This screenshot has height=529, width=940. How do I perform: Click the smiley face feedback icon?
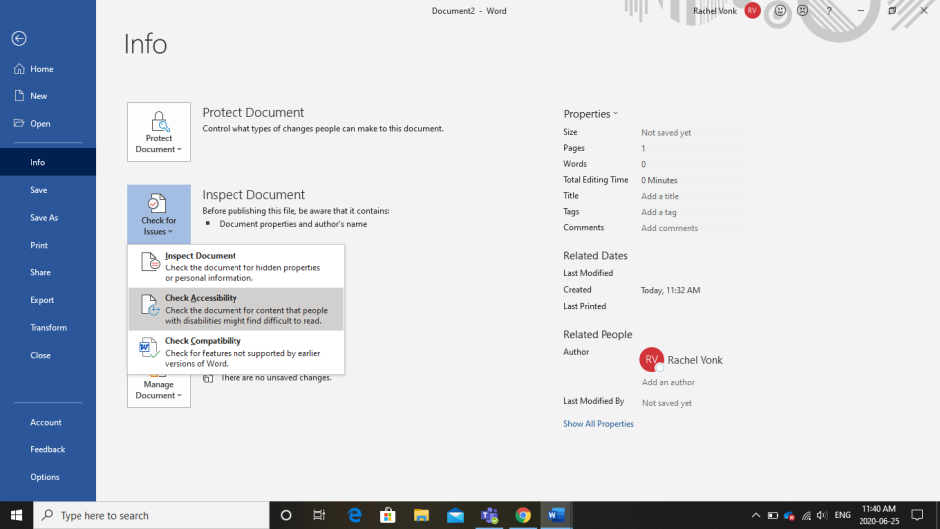click(780, 11)
